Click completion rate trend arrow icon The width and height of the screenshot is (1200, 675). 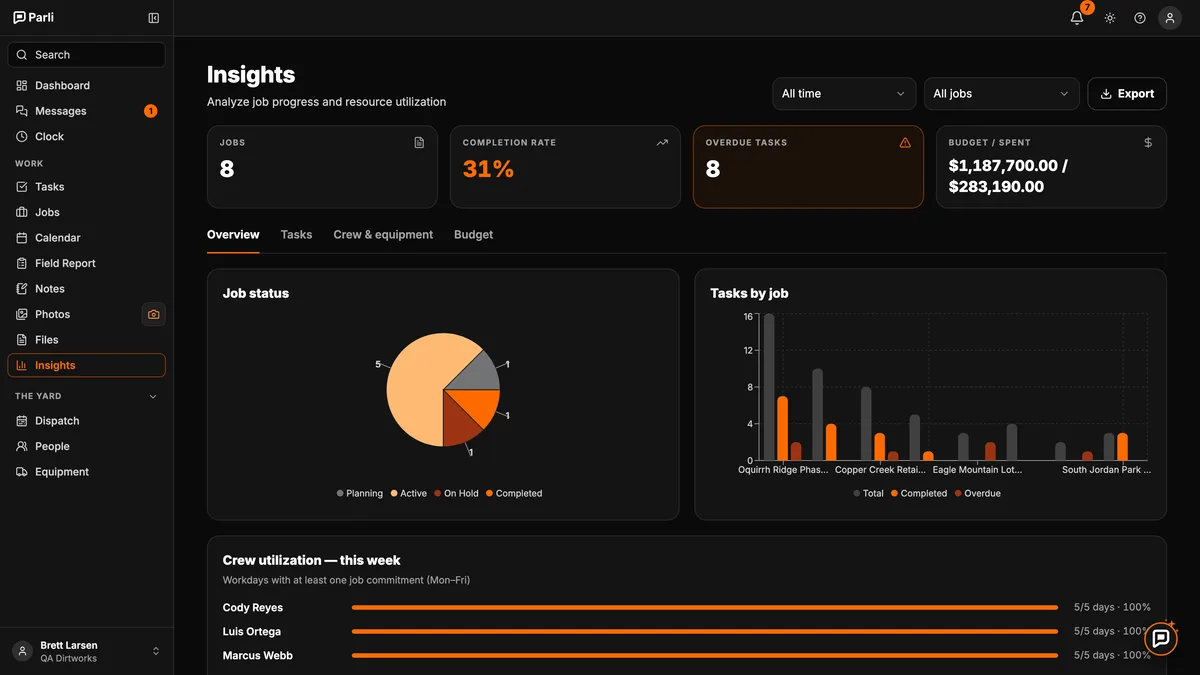click(x=662, y=143)
